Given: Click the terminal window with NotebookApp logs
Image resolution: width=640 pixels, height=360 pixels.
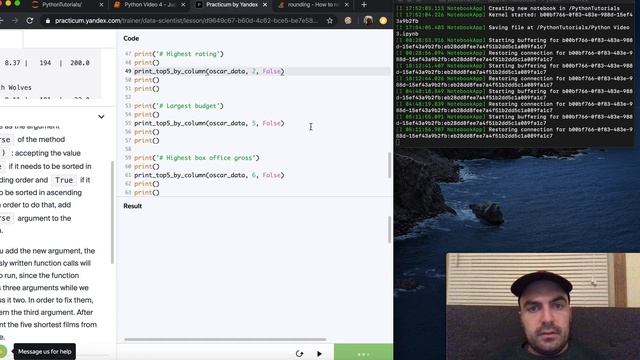Looking at the screenshot, I should 515,73.
